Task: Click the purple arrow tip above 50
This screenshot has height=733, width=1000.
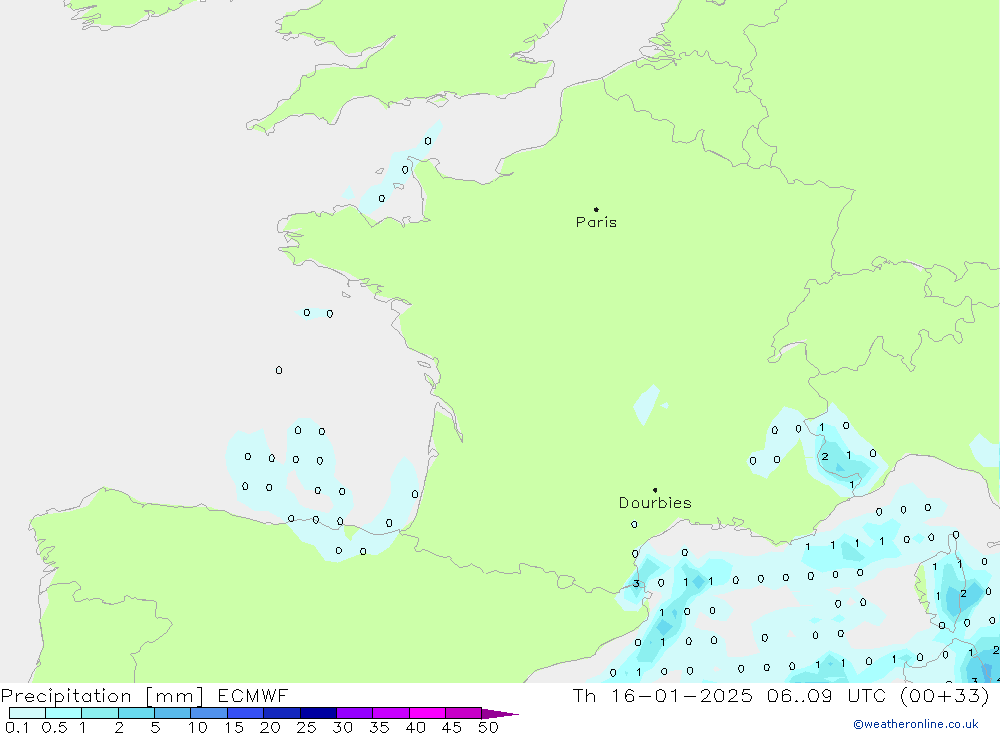Action: point(500,714)
